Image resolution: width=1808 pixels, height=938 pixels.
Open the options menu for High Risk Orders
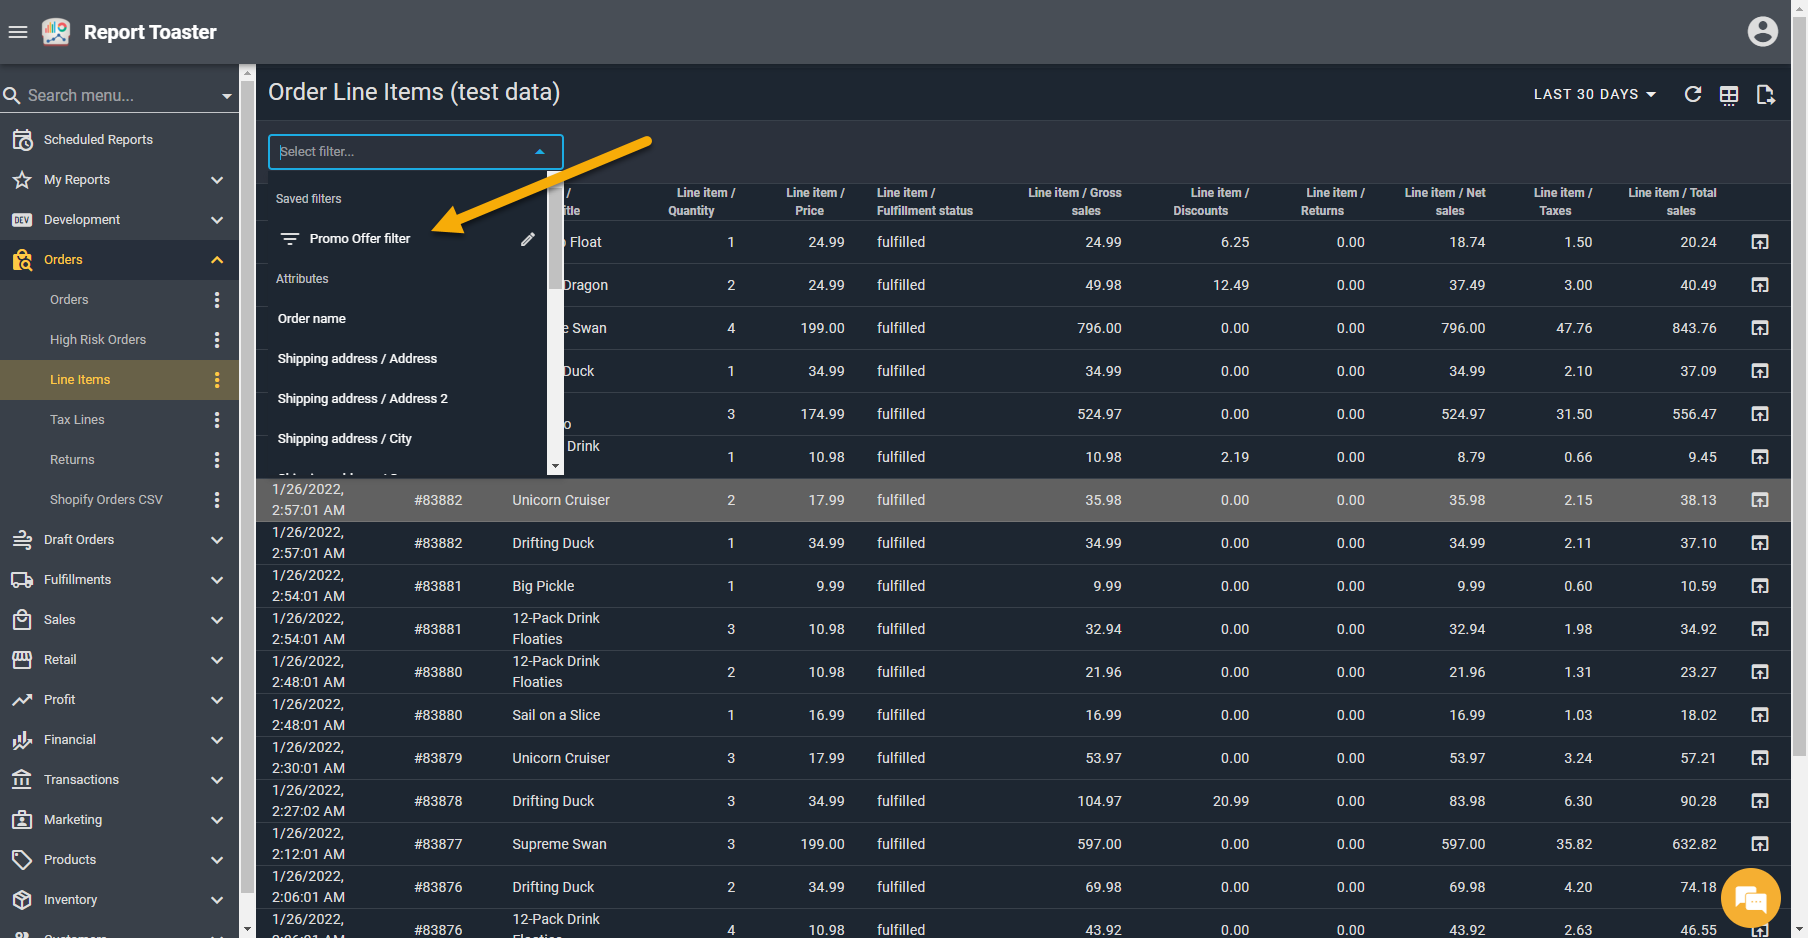coord(217,340)
